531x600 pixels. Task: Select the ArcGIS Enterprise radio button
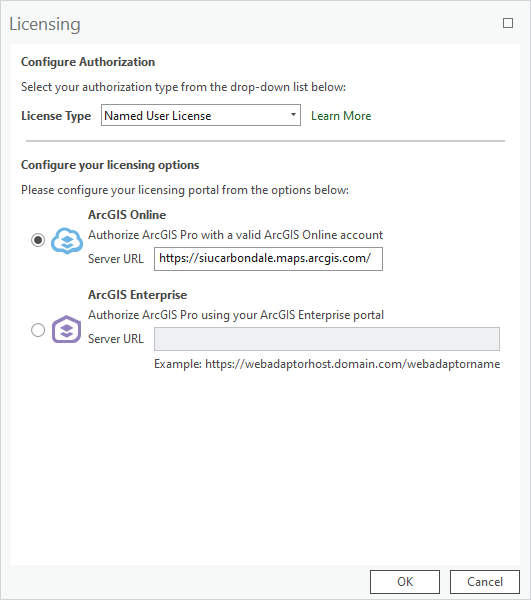point(38,329)
